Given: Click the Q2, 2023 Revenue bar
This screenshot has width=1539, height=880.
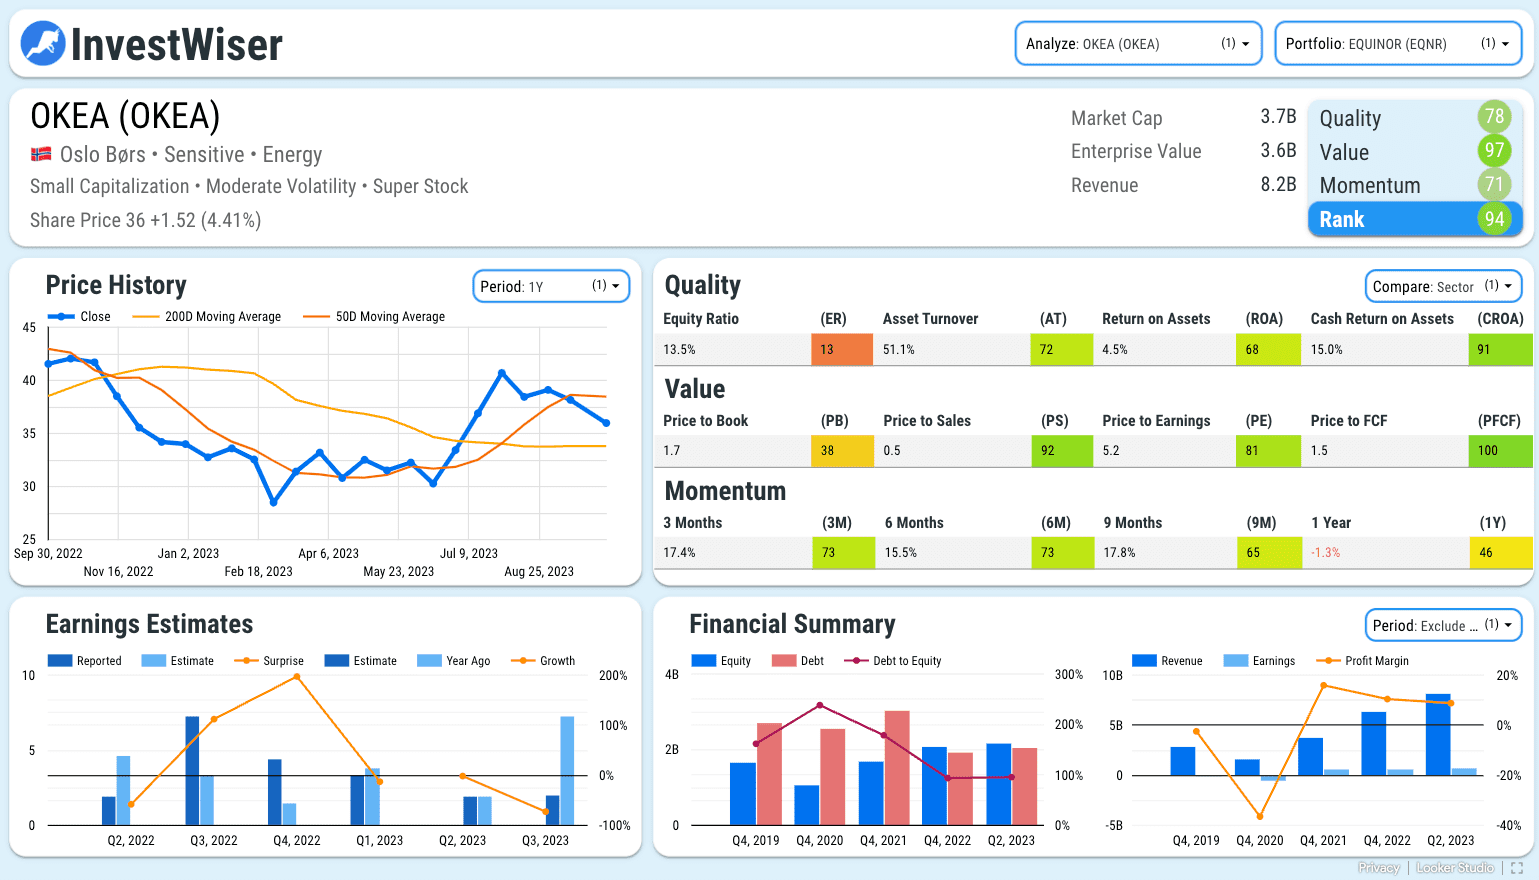Looking at the screenshot, I should tap(1438, 735).
